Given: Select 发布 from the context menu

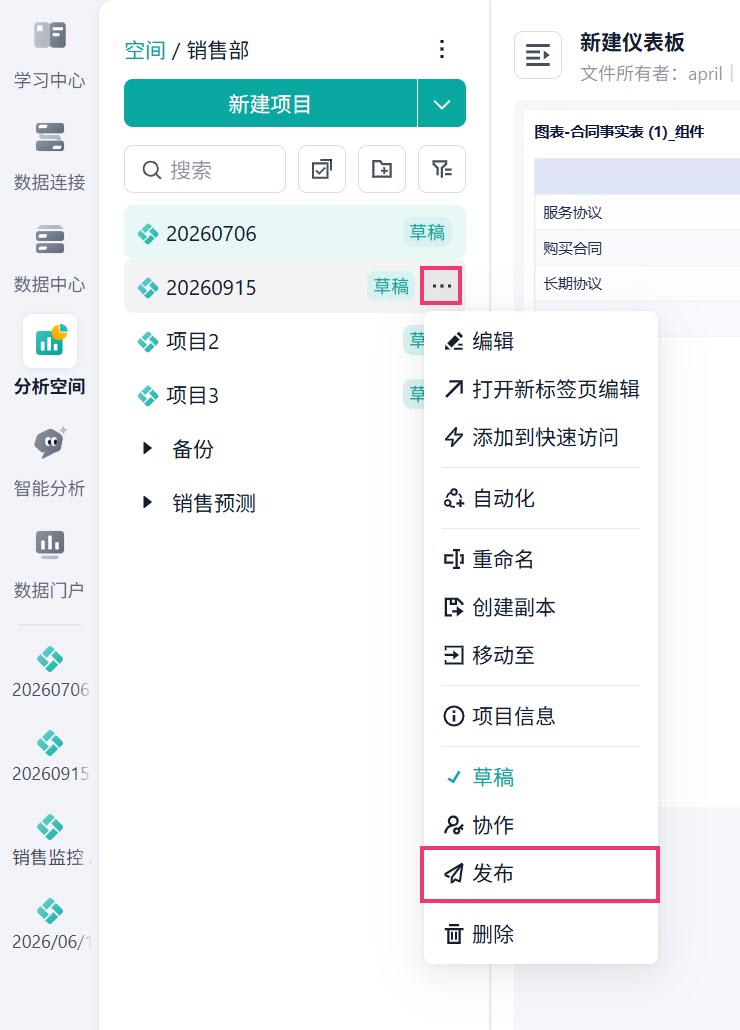Looking at the screenshot, I should [x=540, y=874].
